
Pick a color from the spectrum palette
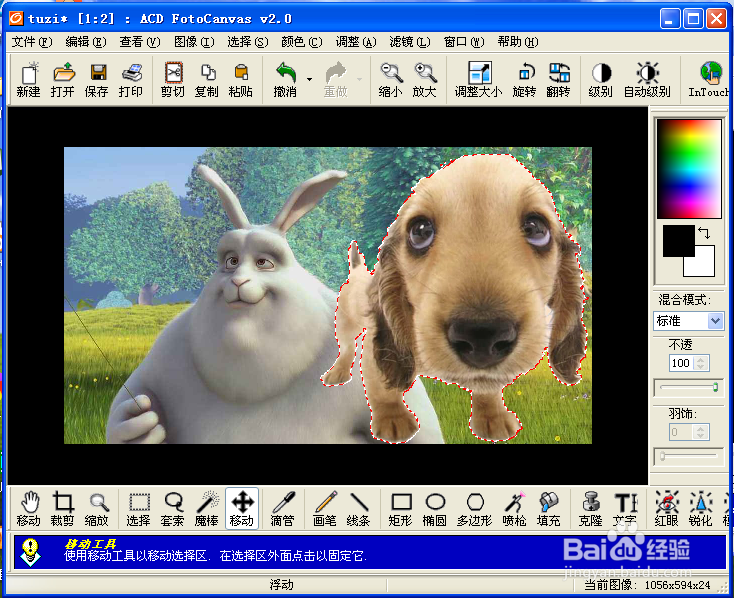click(x=689, y=169)
